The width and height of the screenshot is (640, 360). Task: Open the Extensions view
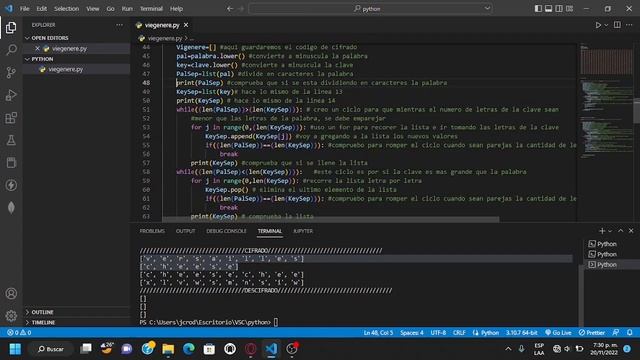click(x=11, y=118)
